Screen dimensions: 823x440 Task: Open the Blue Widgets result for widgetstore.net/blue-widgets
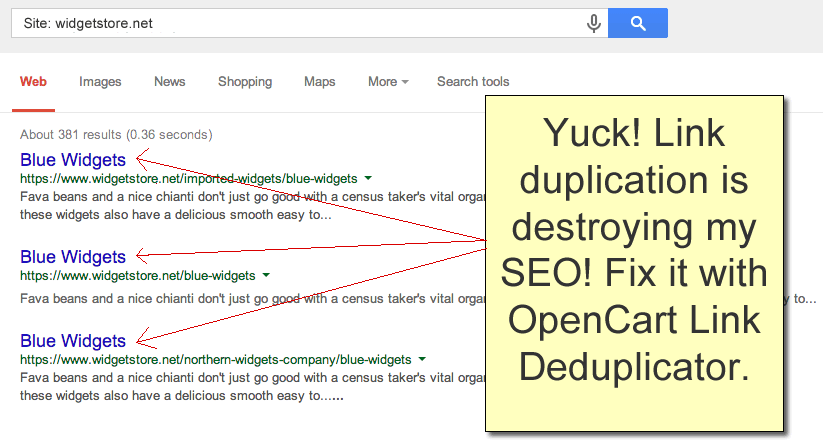pos(73,257)
